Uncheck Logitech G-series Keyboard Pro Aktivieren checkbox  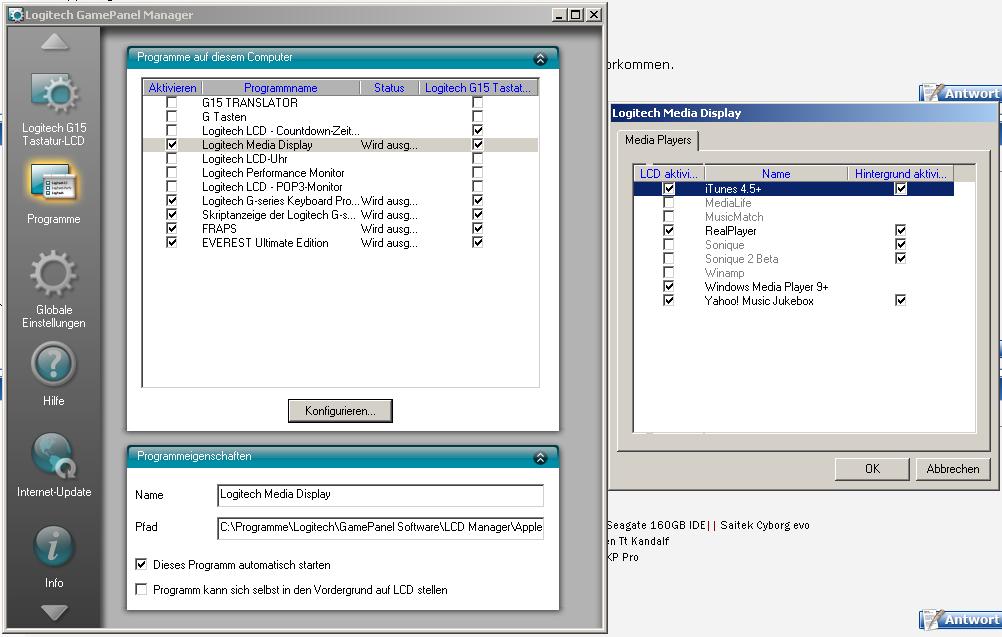point(171,200)
